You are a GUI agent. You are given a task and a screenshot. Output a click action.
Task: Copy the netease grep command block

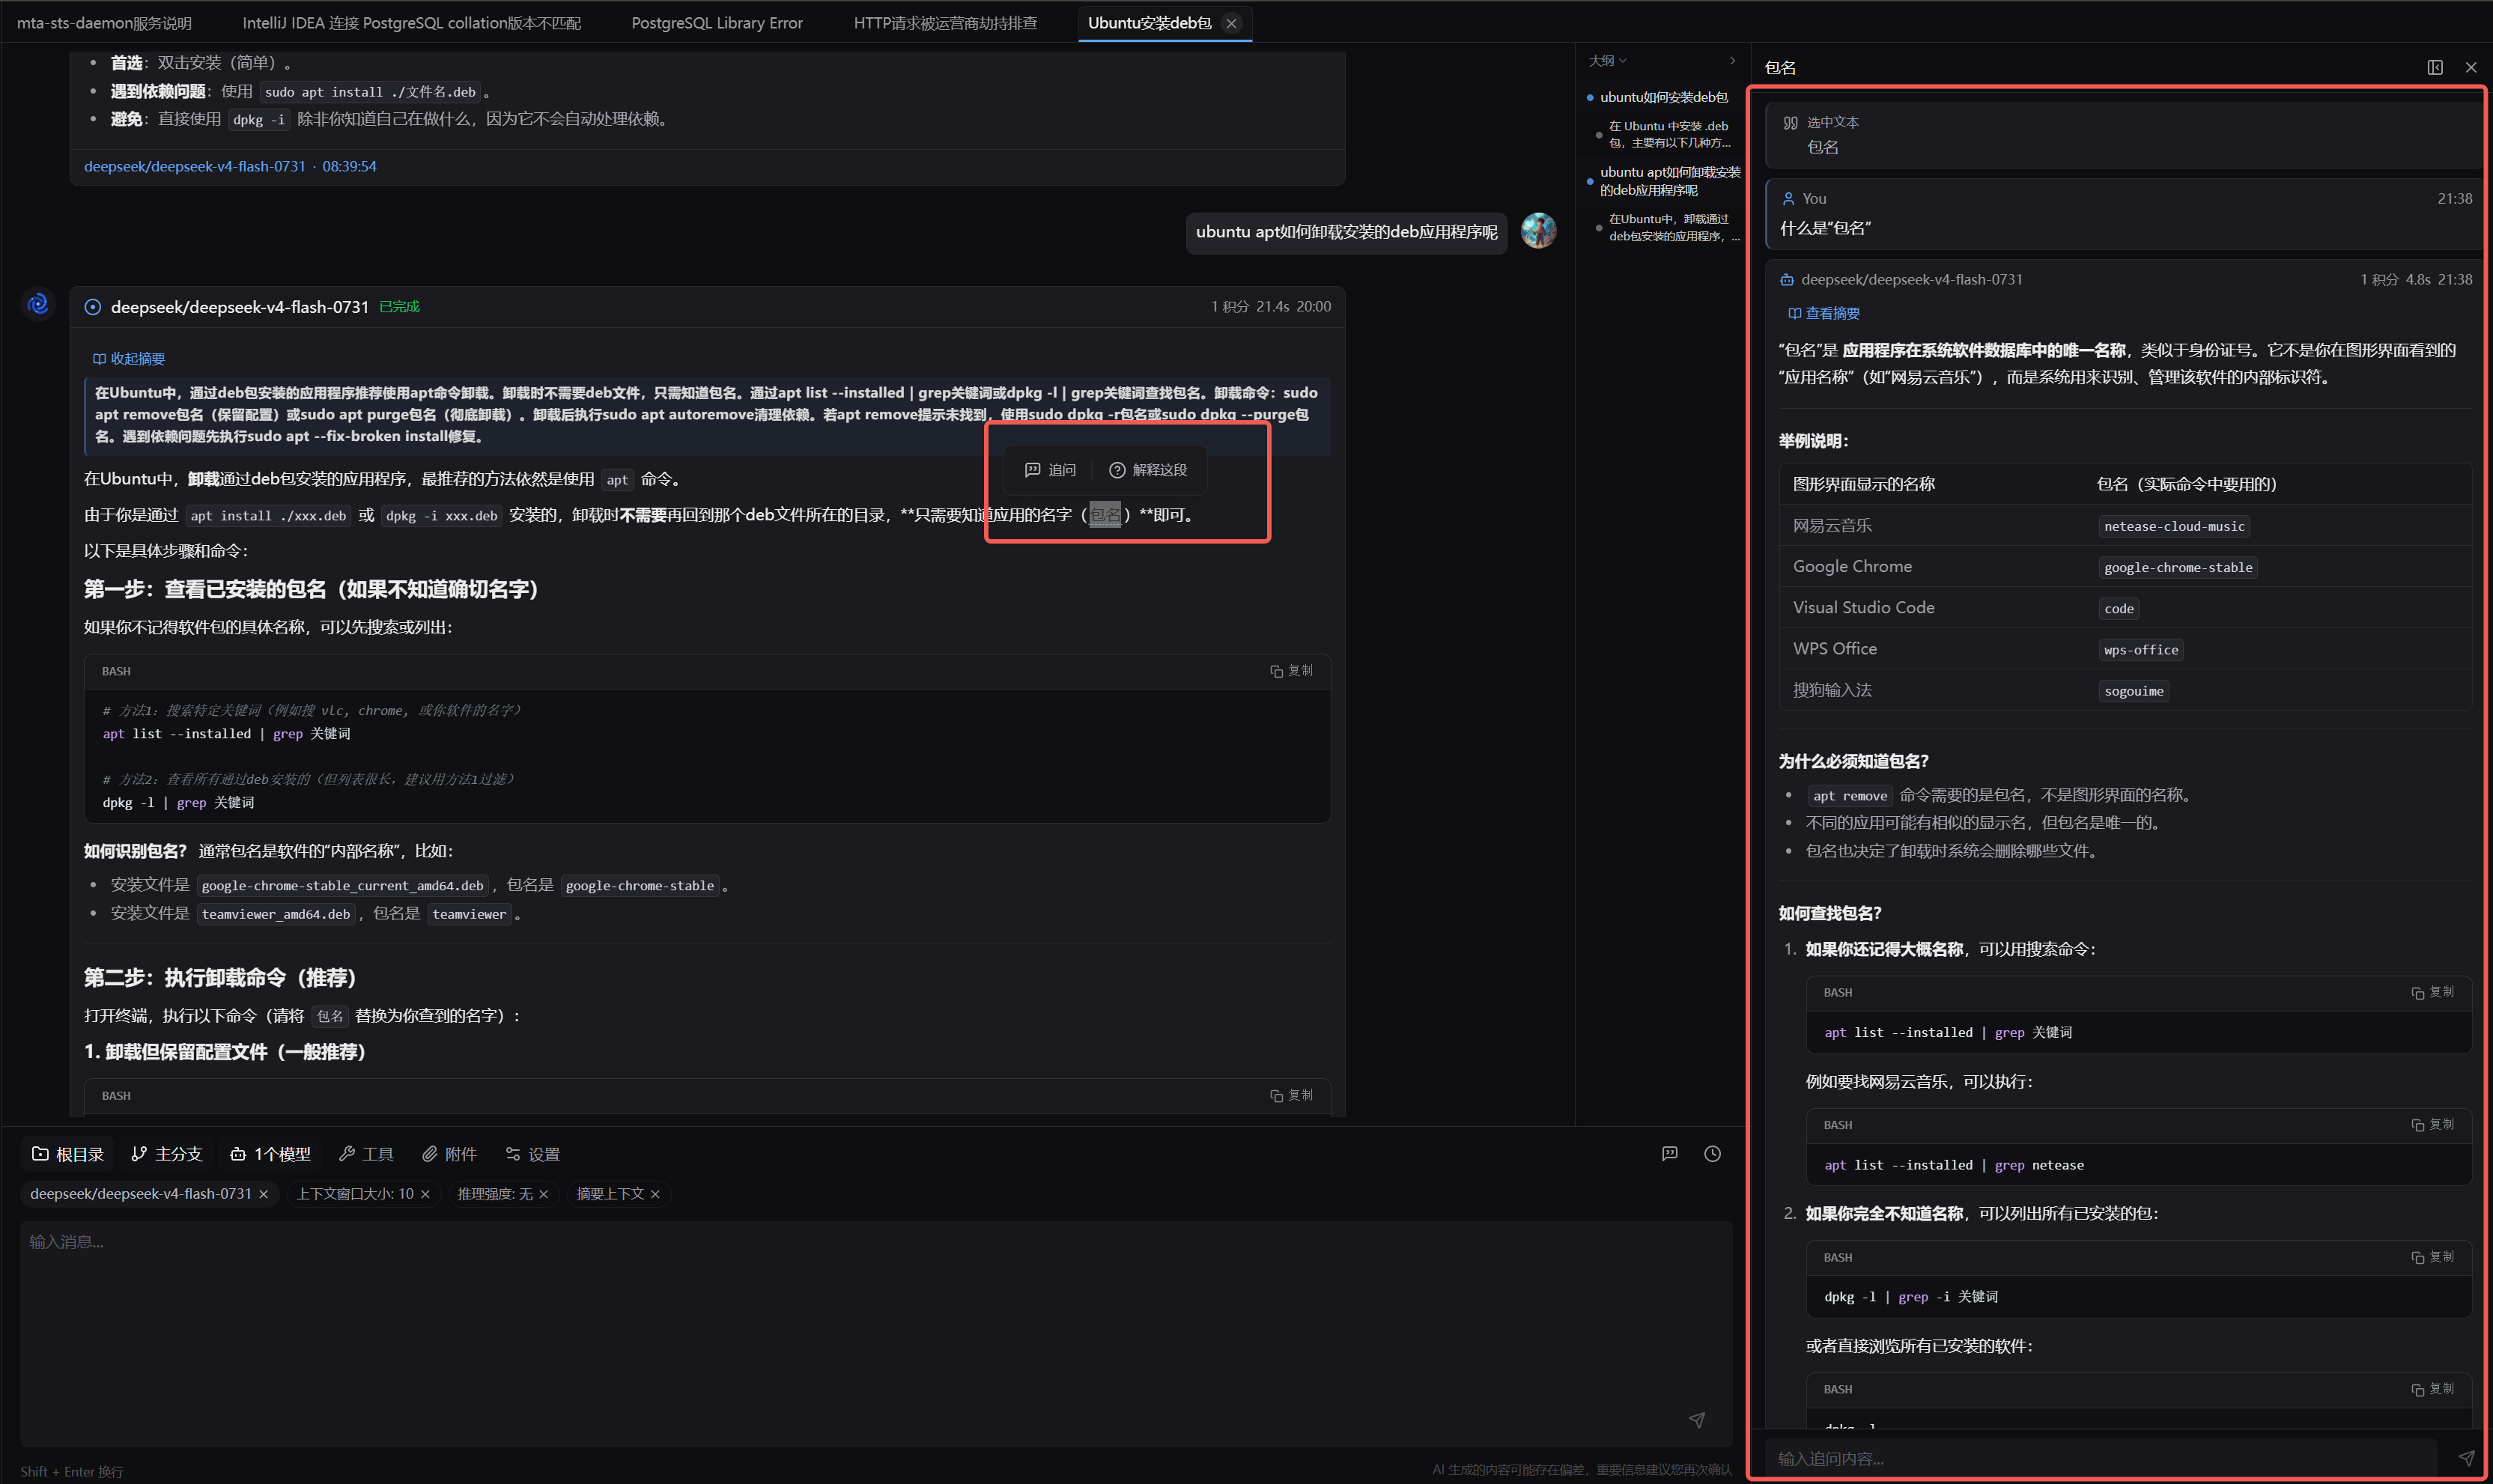point(2432,1125)
